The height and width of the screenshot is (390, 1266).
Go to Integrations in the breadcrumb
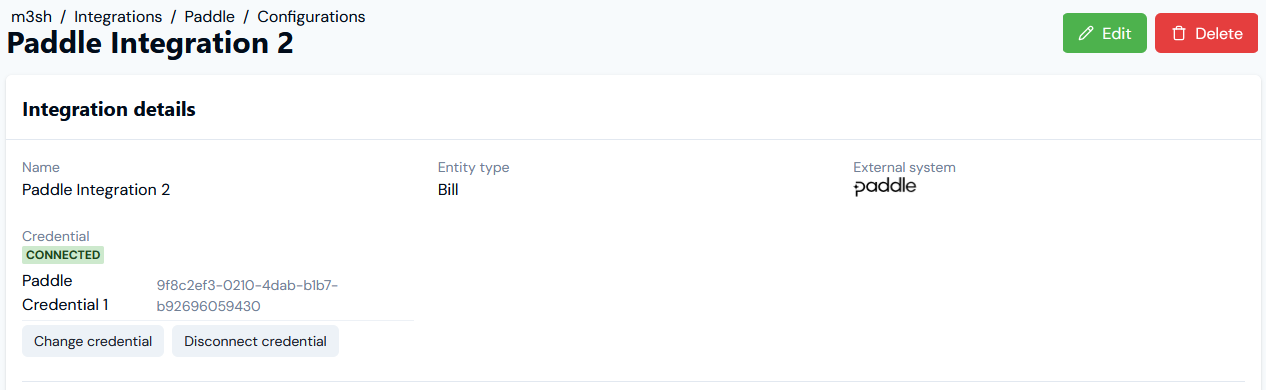point(118,17)
